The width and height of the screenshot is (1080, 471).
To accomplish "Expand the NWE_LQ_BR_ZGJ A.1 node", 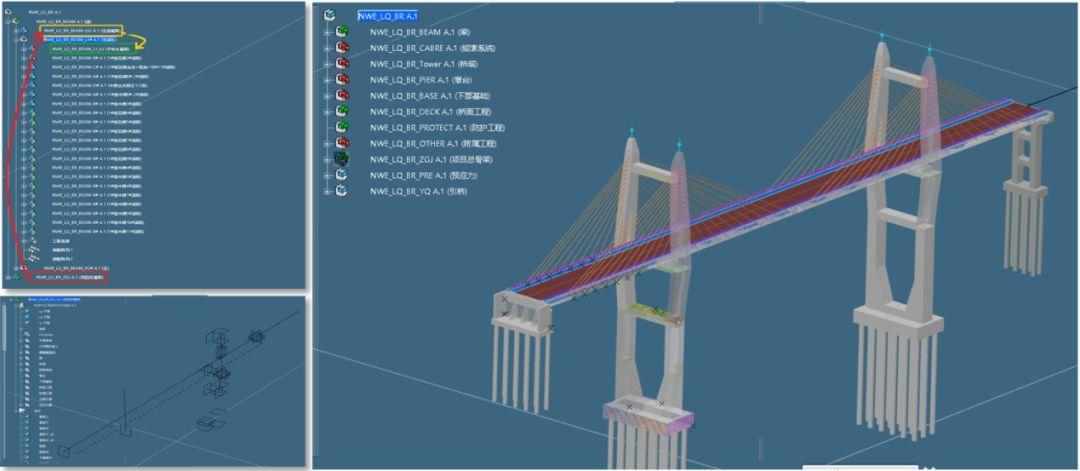I will pos(326,159).
